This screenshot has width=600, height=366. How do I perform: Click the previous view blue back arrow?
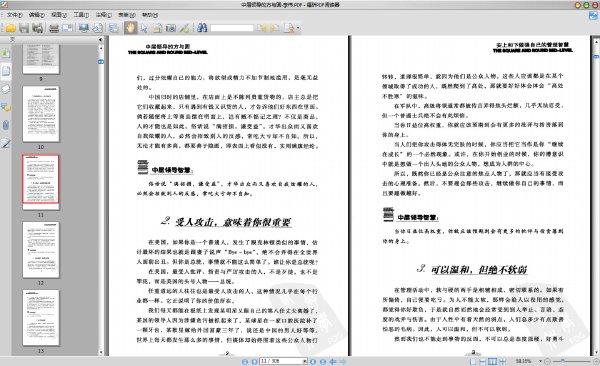333,361
